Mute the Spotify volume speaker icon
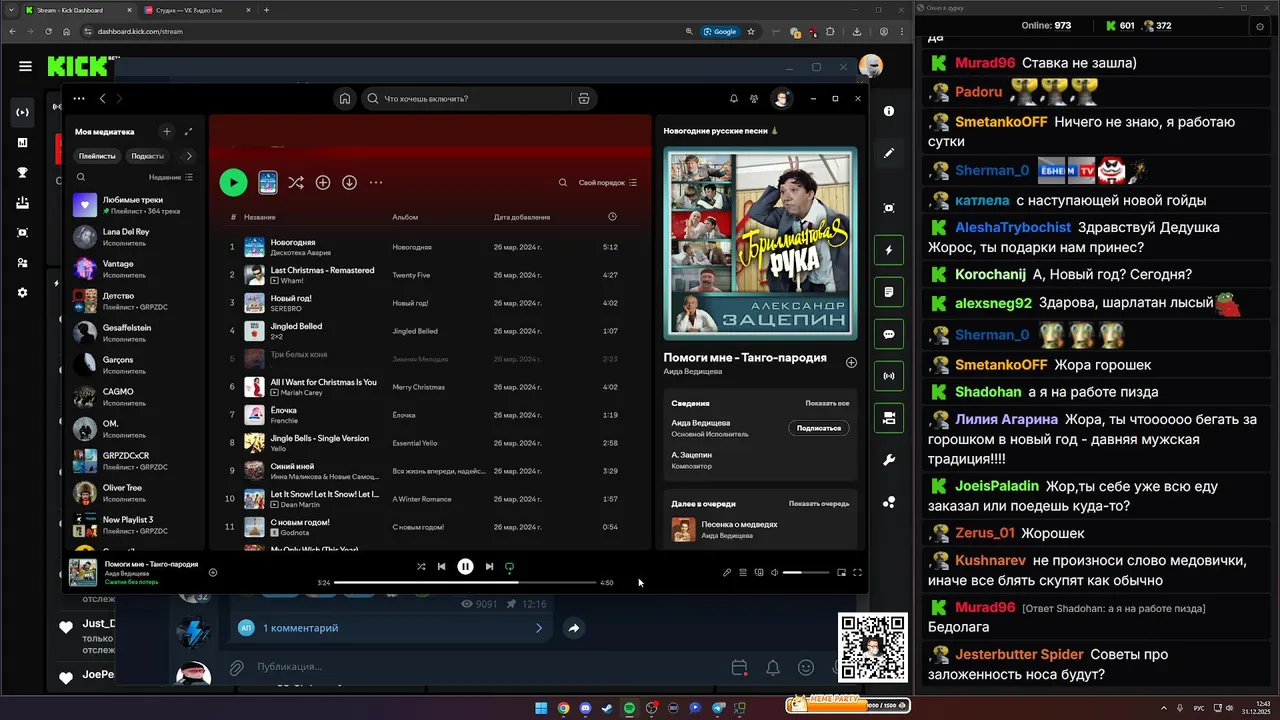The width and height of the screenshot is (1280, 720). 775,572
